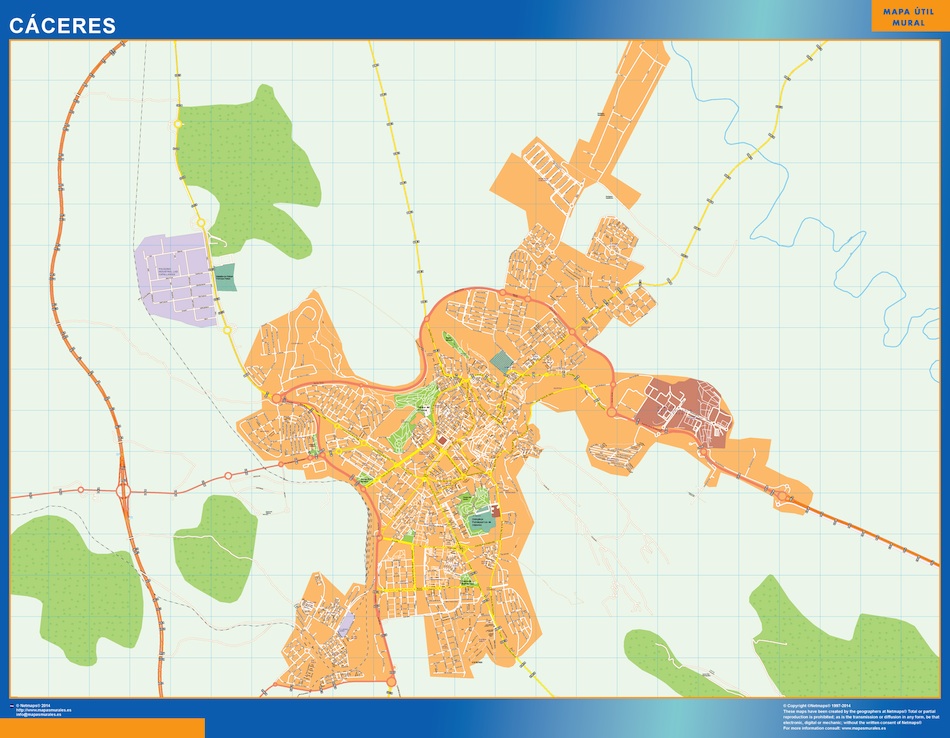Image resolution: width=950 pixels, height=738 pixels.
Task: Click the teal plot beside the purple industrial estate
Action: pyautogui.click(x=225, y=277)
